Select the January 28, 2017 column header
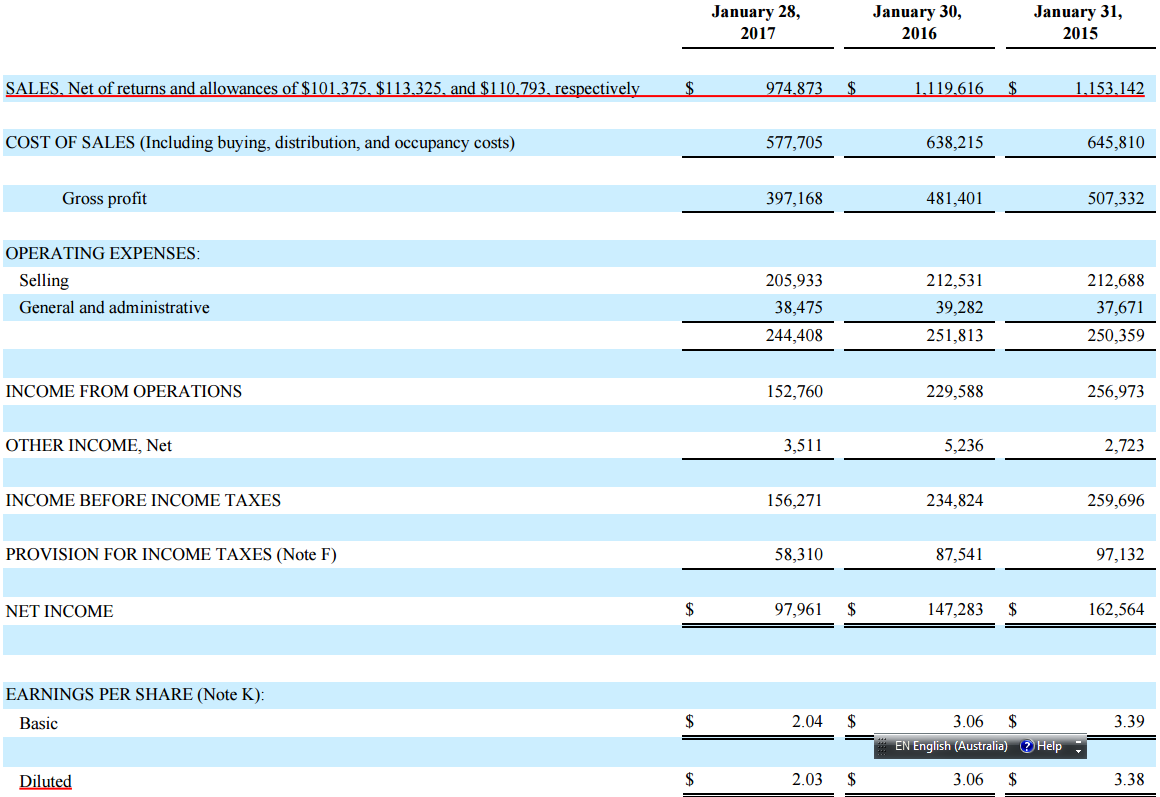The height and width of the screenshot is (797, 1160). click(756, 23)
